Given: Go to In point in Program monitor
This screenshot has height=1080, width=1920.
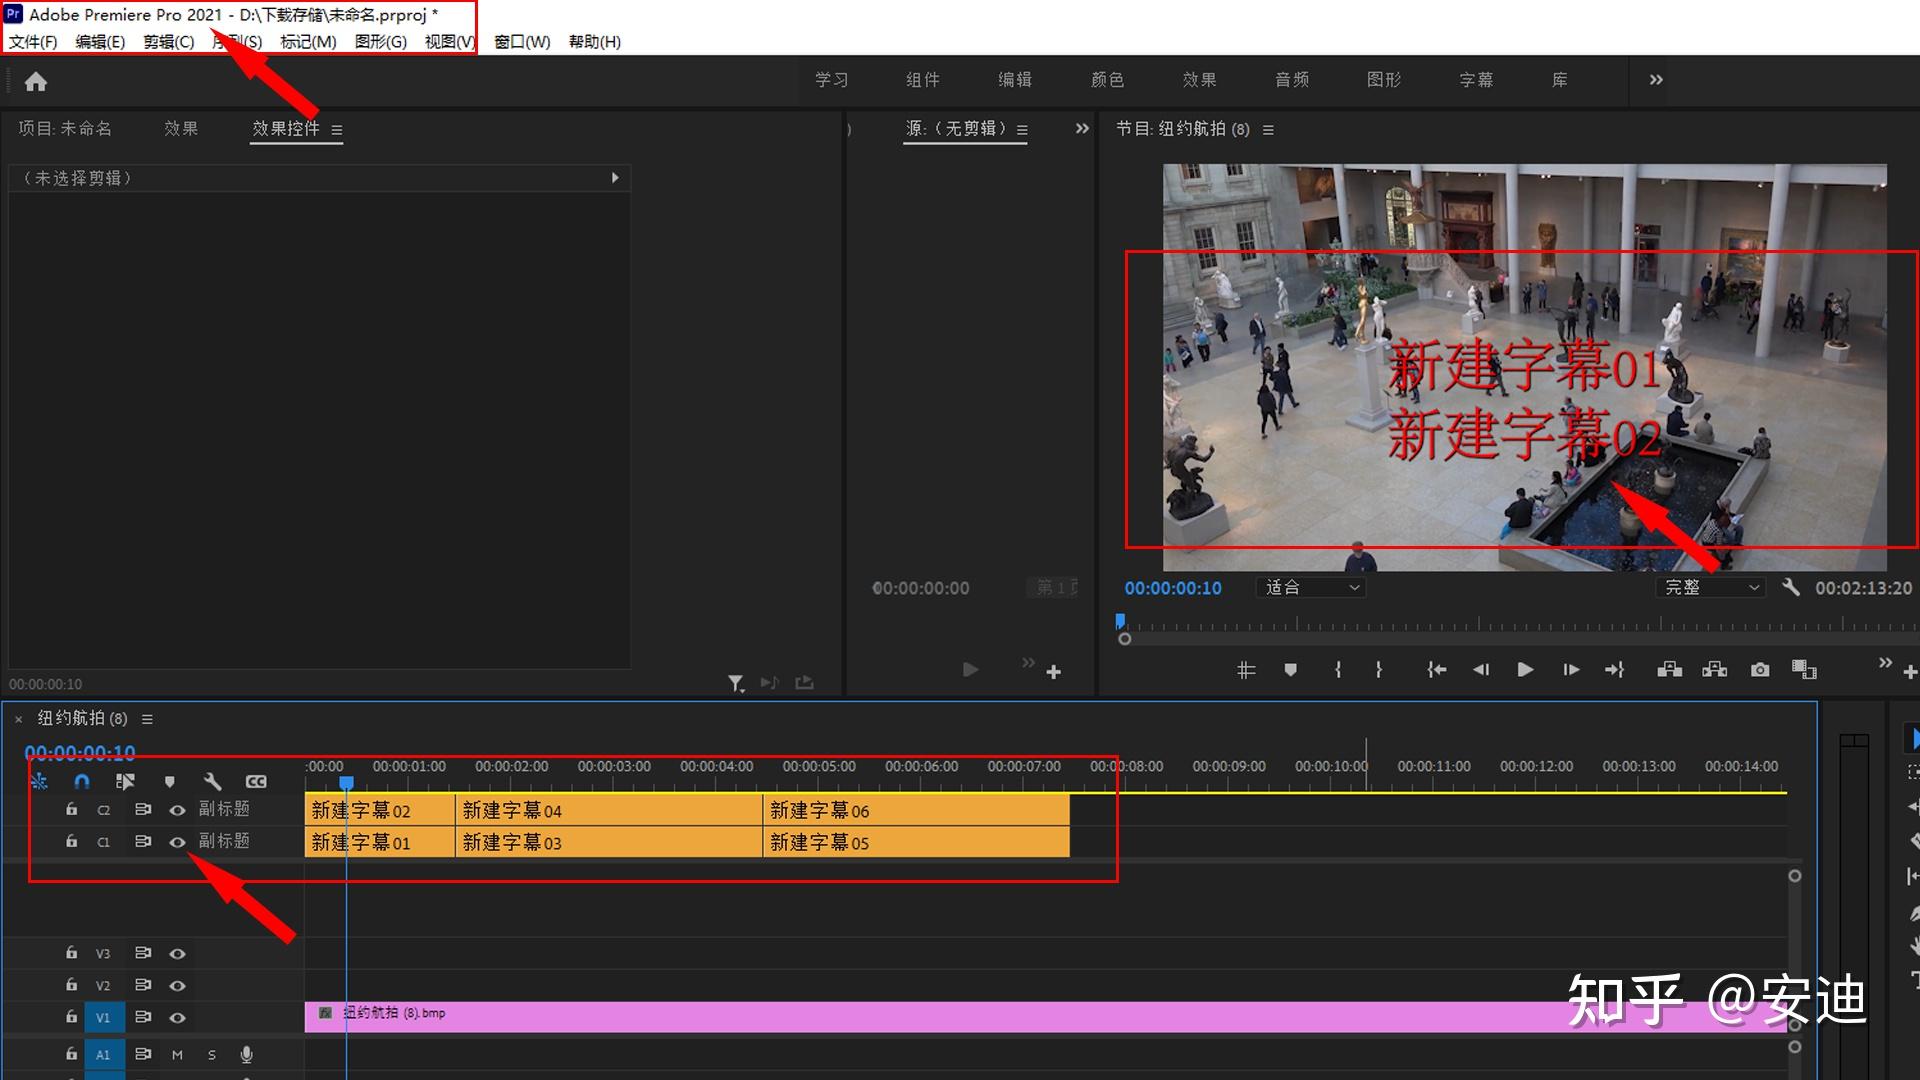Looking at the screenshot, I should (1436, 670).
